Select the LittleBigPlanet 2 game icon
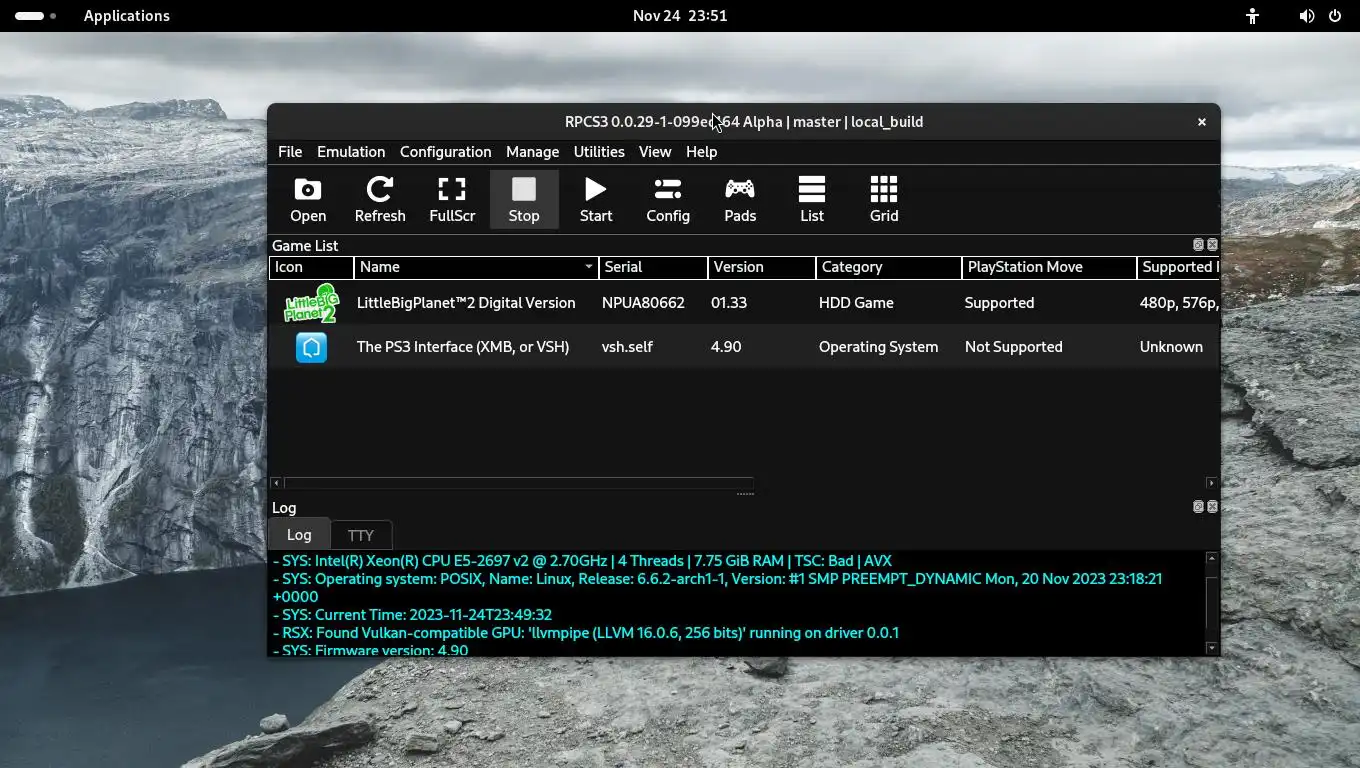Image resolution: width=1360 pixels, height=768 pixels. pyautogui.click(x=311, y=303)
